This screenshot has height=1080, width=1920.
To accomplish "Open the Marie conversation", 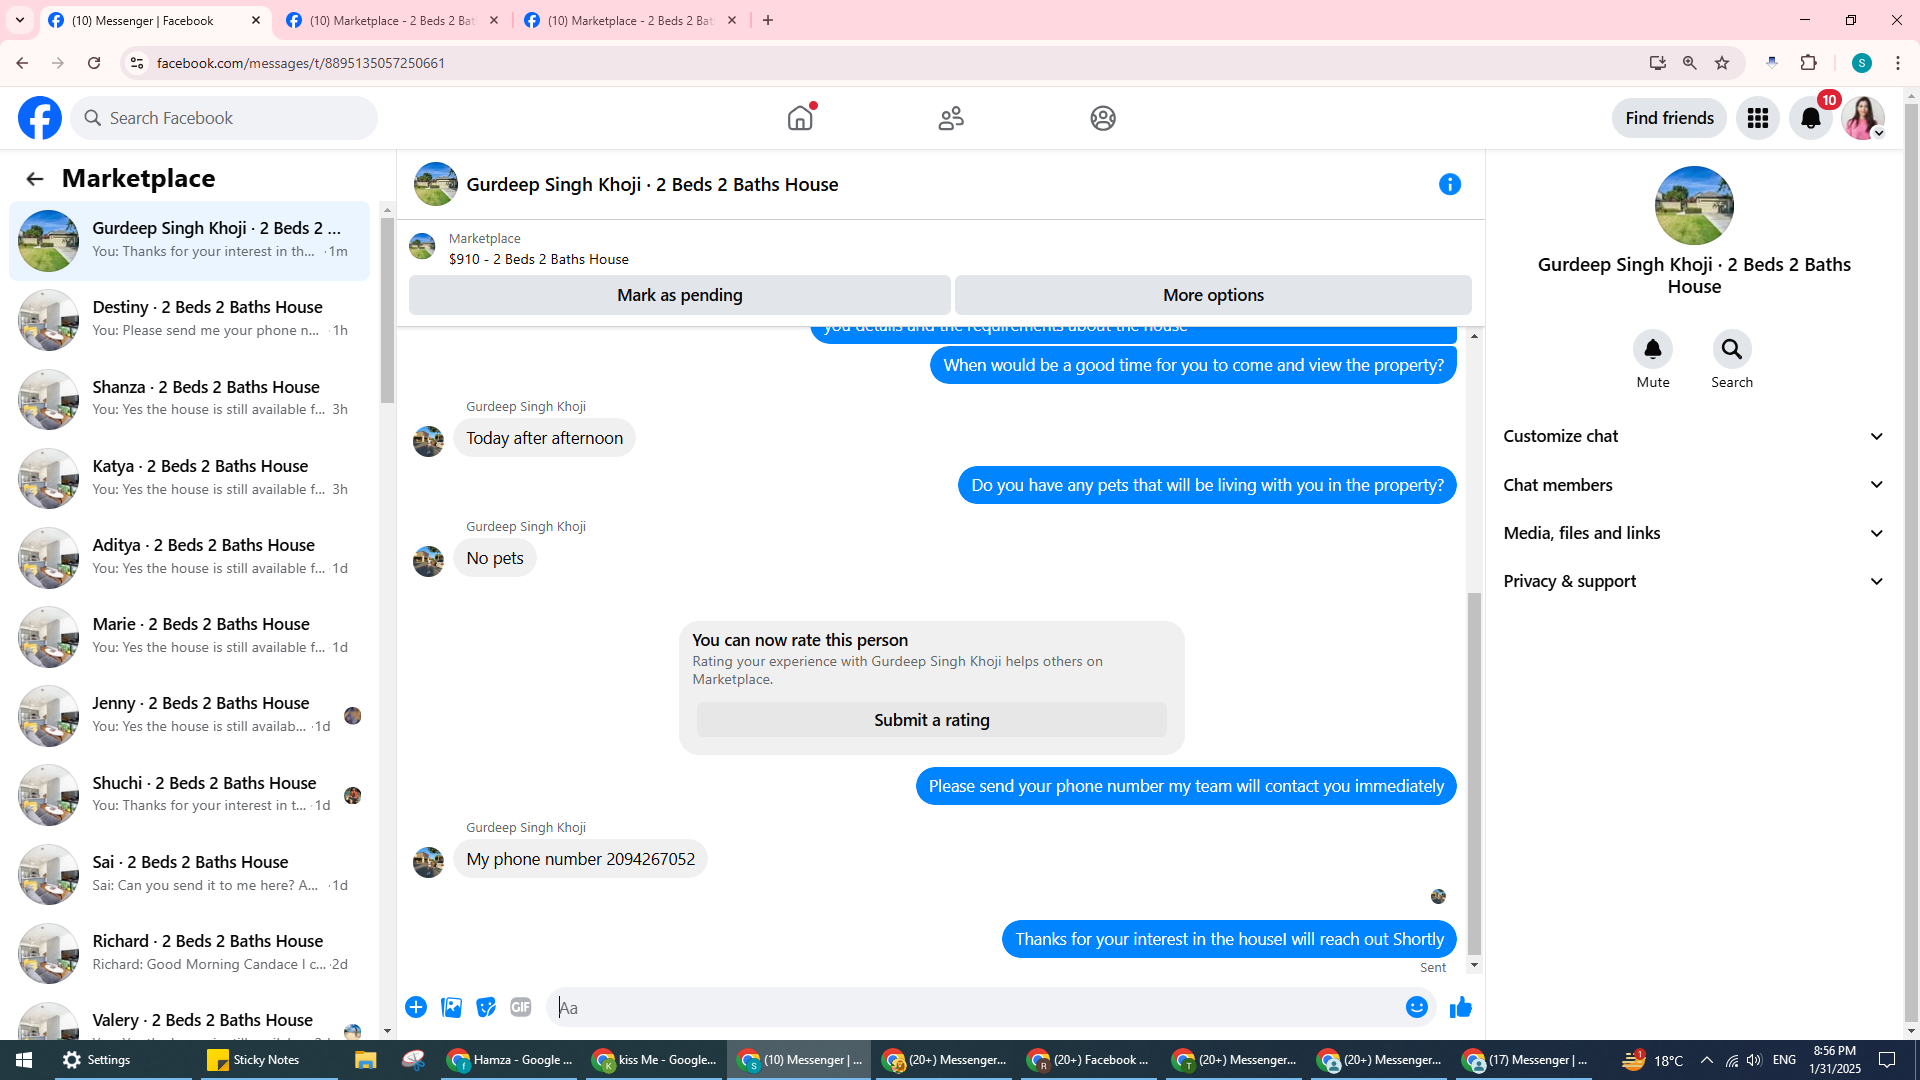I will pyautogui.click(x=190, y=636).
